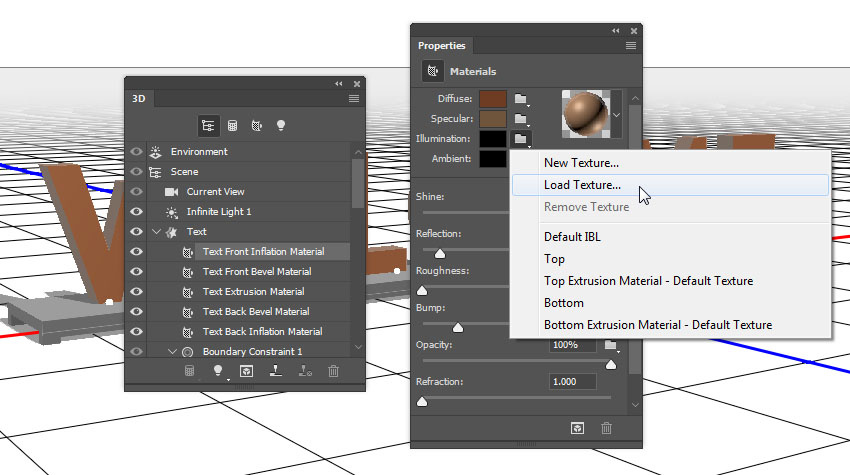Click the Specular texture folder icon
Screen dimensions: 850x475
click(521, 119)
